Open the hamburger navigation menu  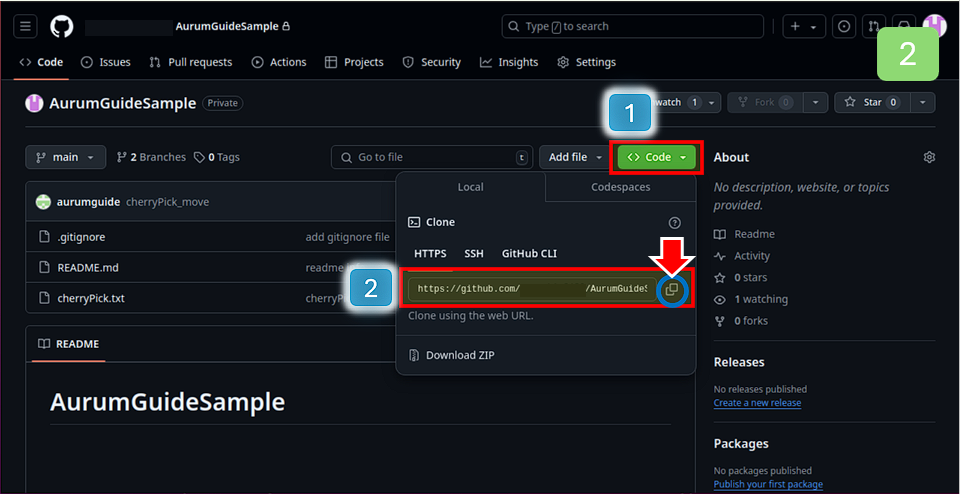pos(25,26)
